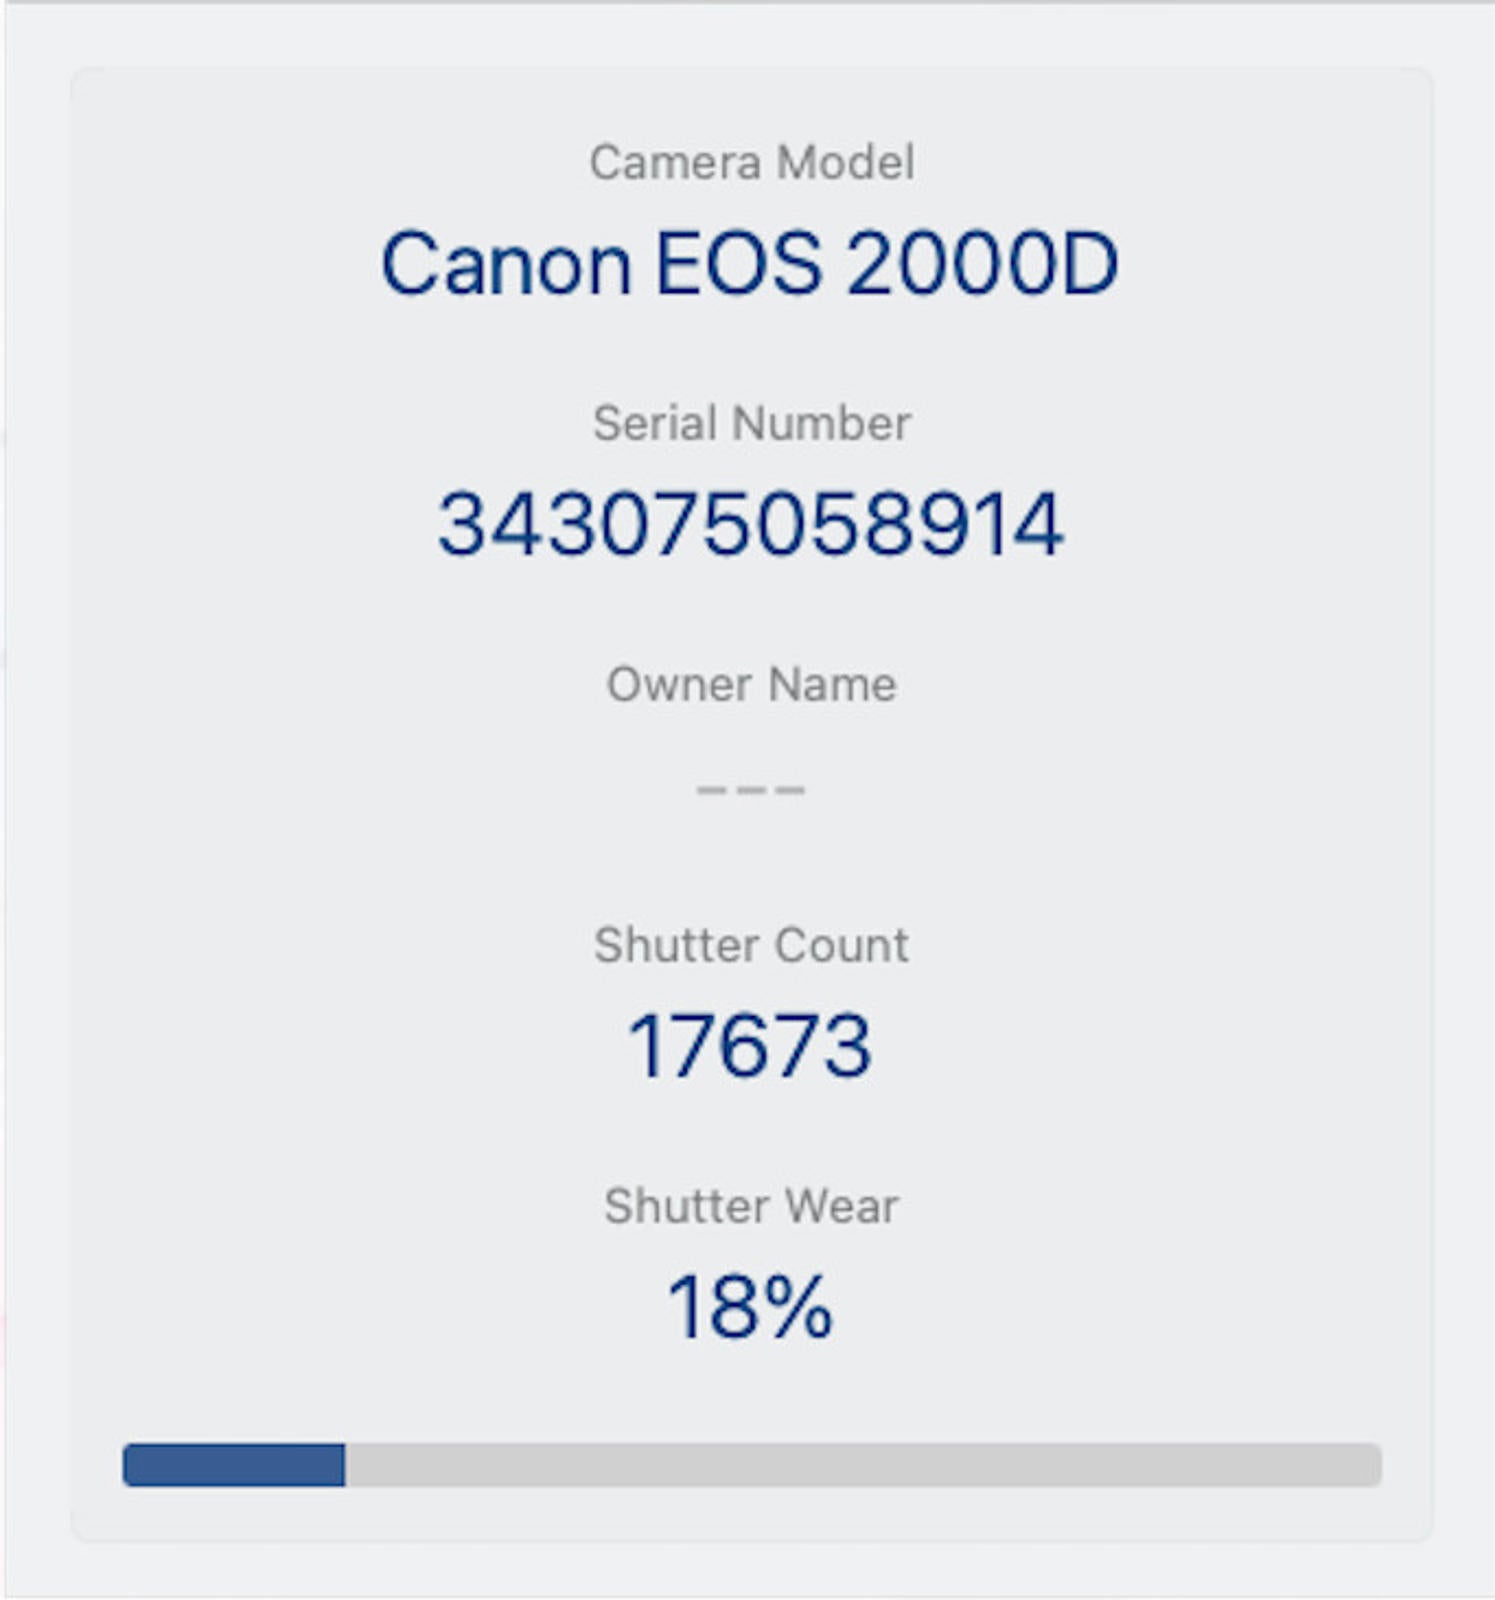Click the Camera Model label
Screen dimensions: 1495x1600
tap(751, 163)
